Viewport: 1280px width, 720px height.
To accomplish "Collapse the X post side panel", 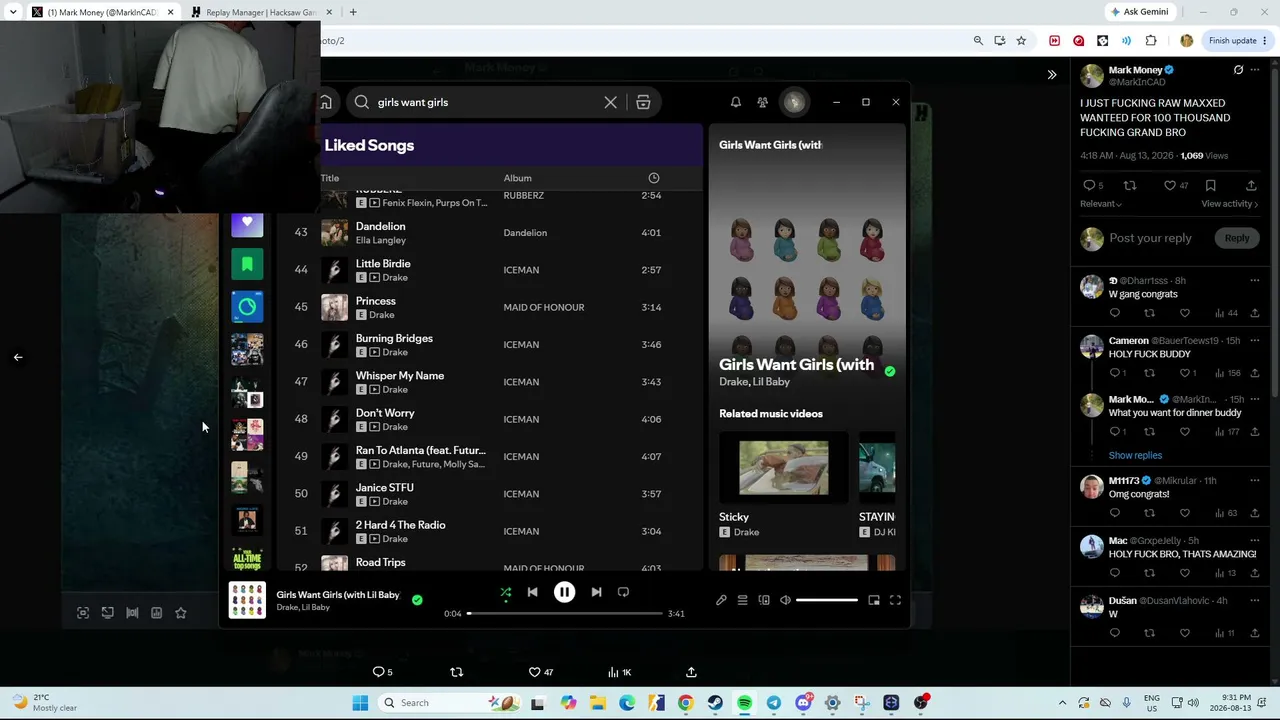I will [1051, 75].
